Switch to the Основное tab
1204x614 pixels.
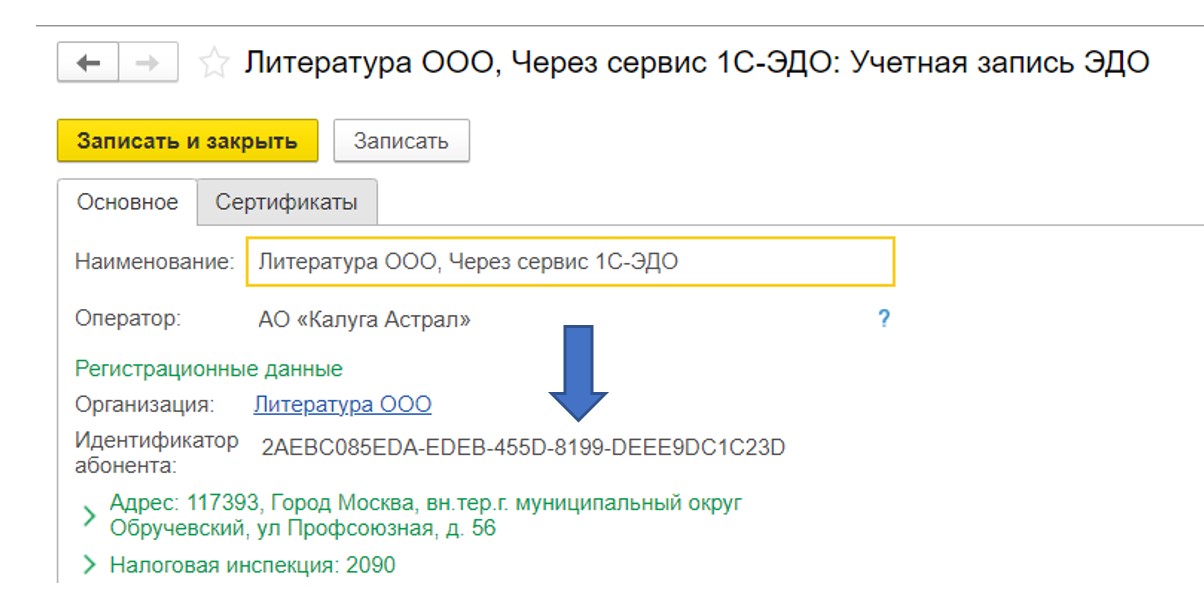point(127,202)
